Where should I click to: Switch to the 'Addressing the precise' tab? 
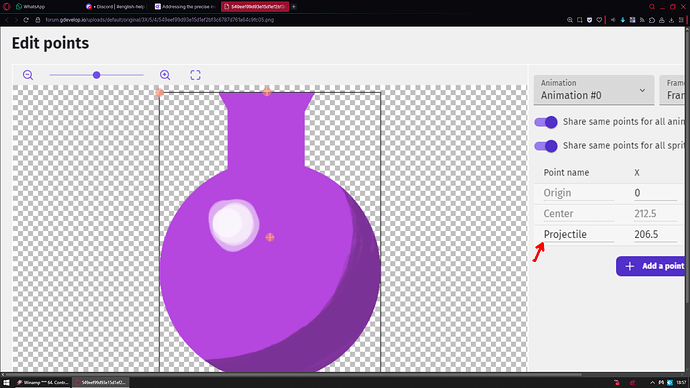pos(185,7)
